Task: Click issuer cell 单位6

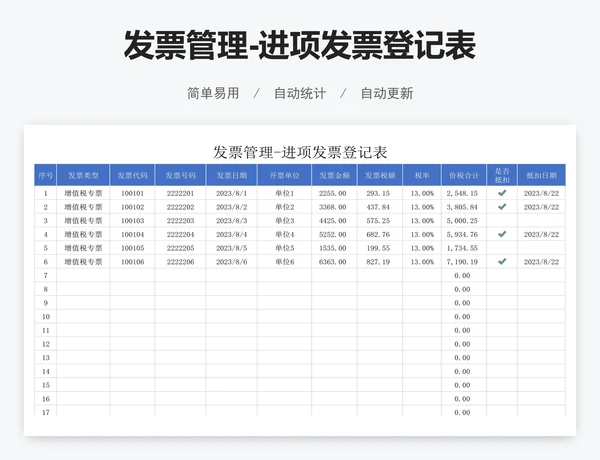Action: [285, 262]
